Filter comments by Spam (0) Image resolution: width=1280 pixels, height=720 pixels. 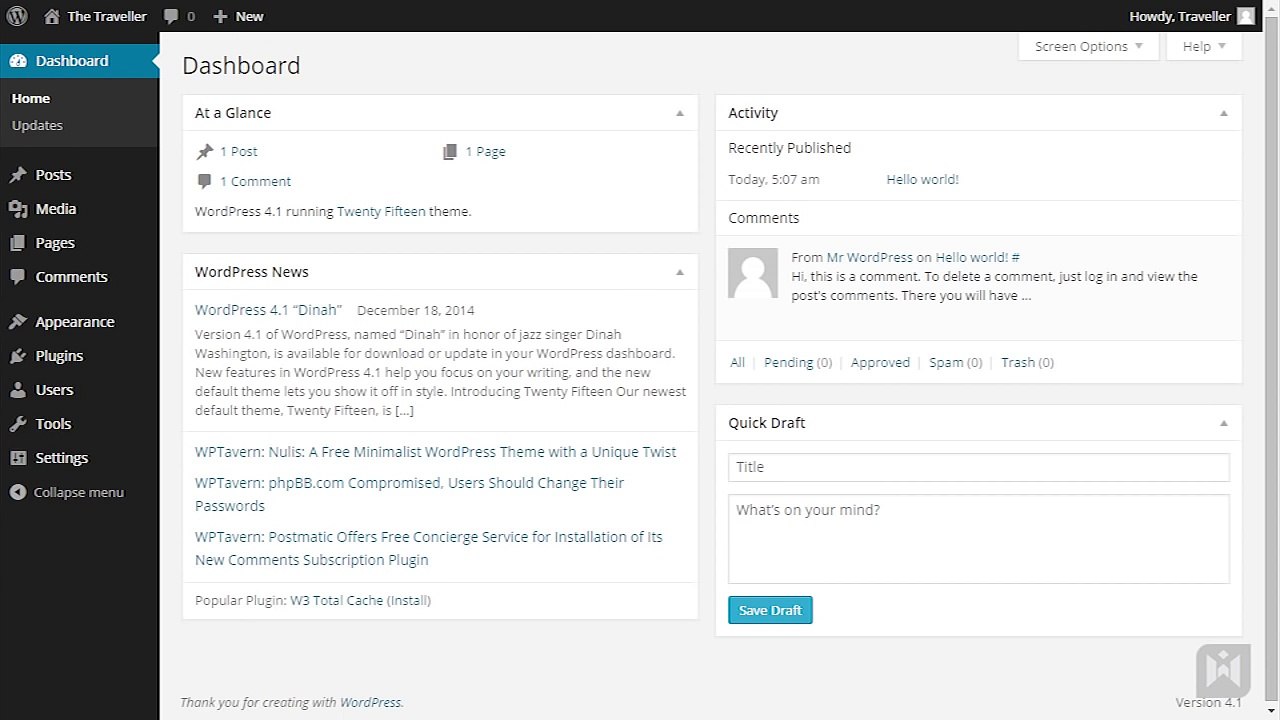tap(956, 363)
